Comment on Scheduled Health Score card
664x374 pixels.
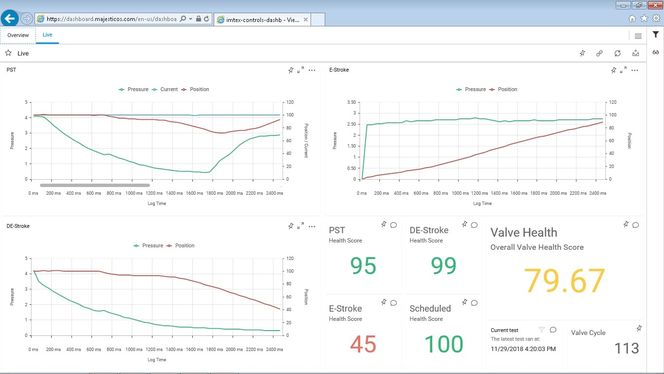click(474, 303)
